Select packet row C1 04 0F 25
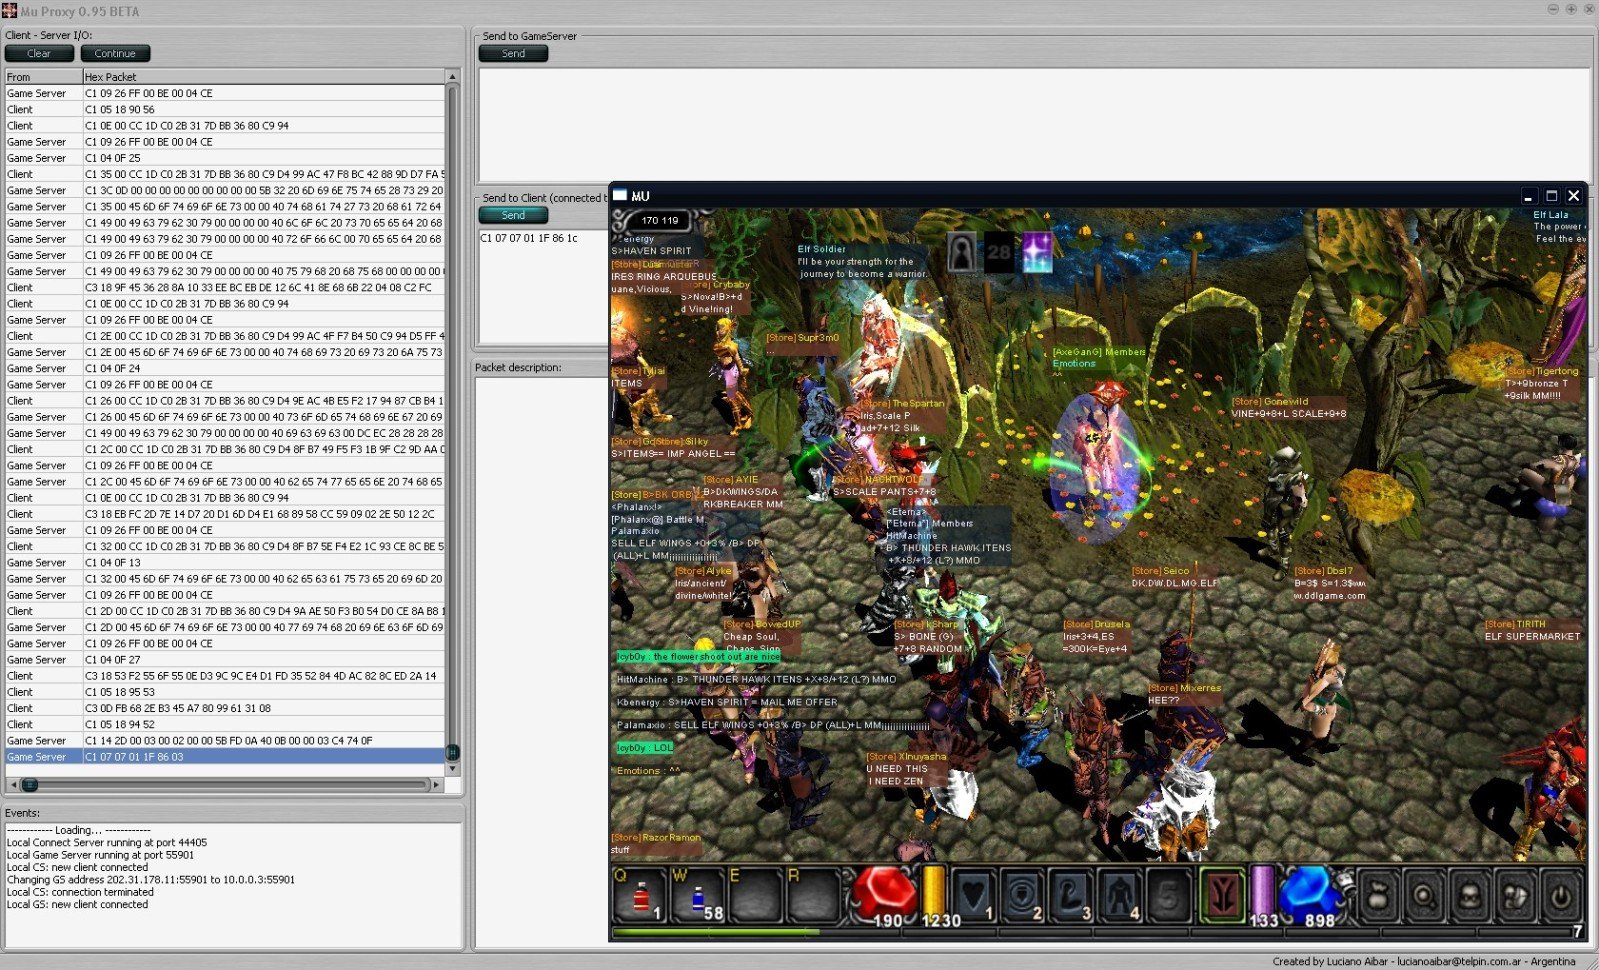This screenshot has height=970, width=1599. [225, 158]
